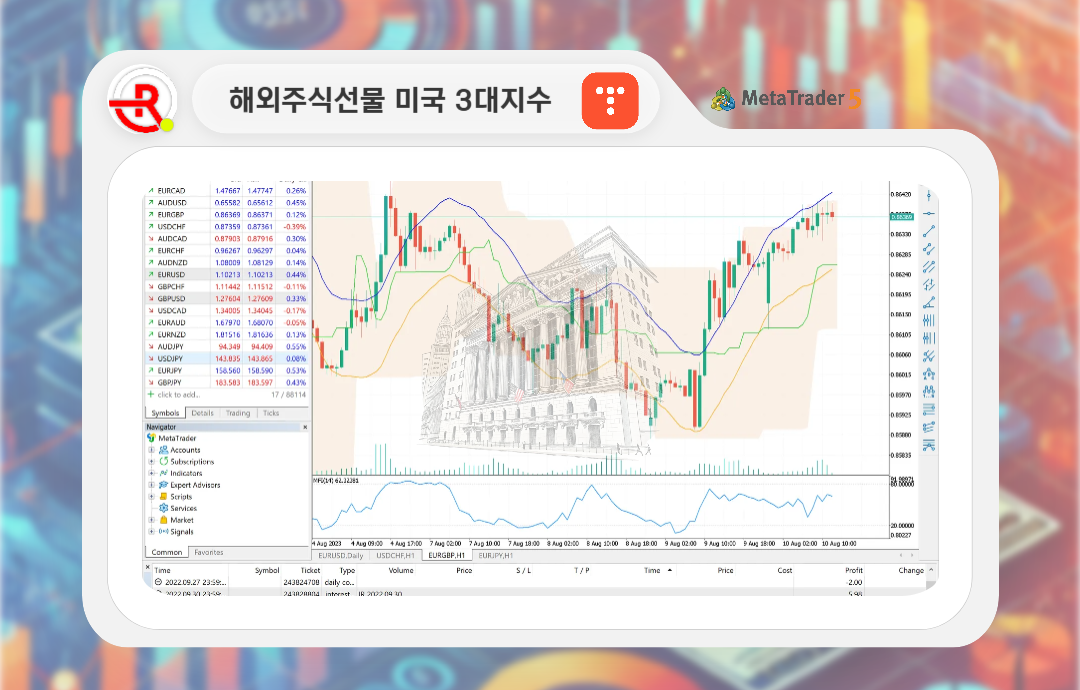Image resolution: width=1080 pixels, height=690 pixels.
Task: Click the Time column sort arrow
Action: tap(669, 570)
